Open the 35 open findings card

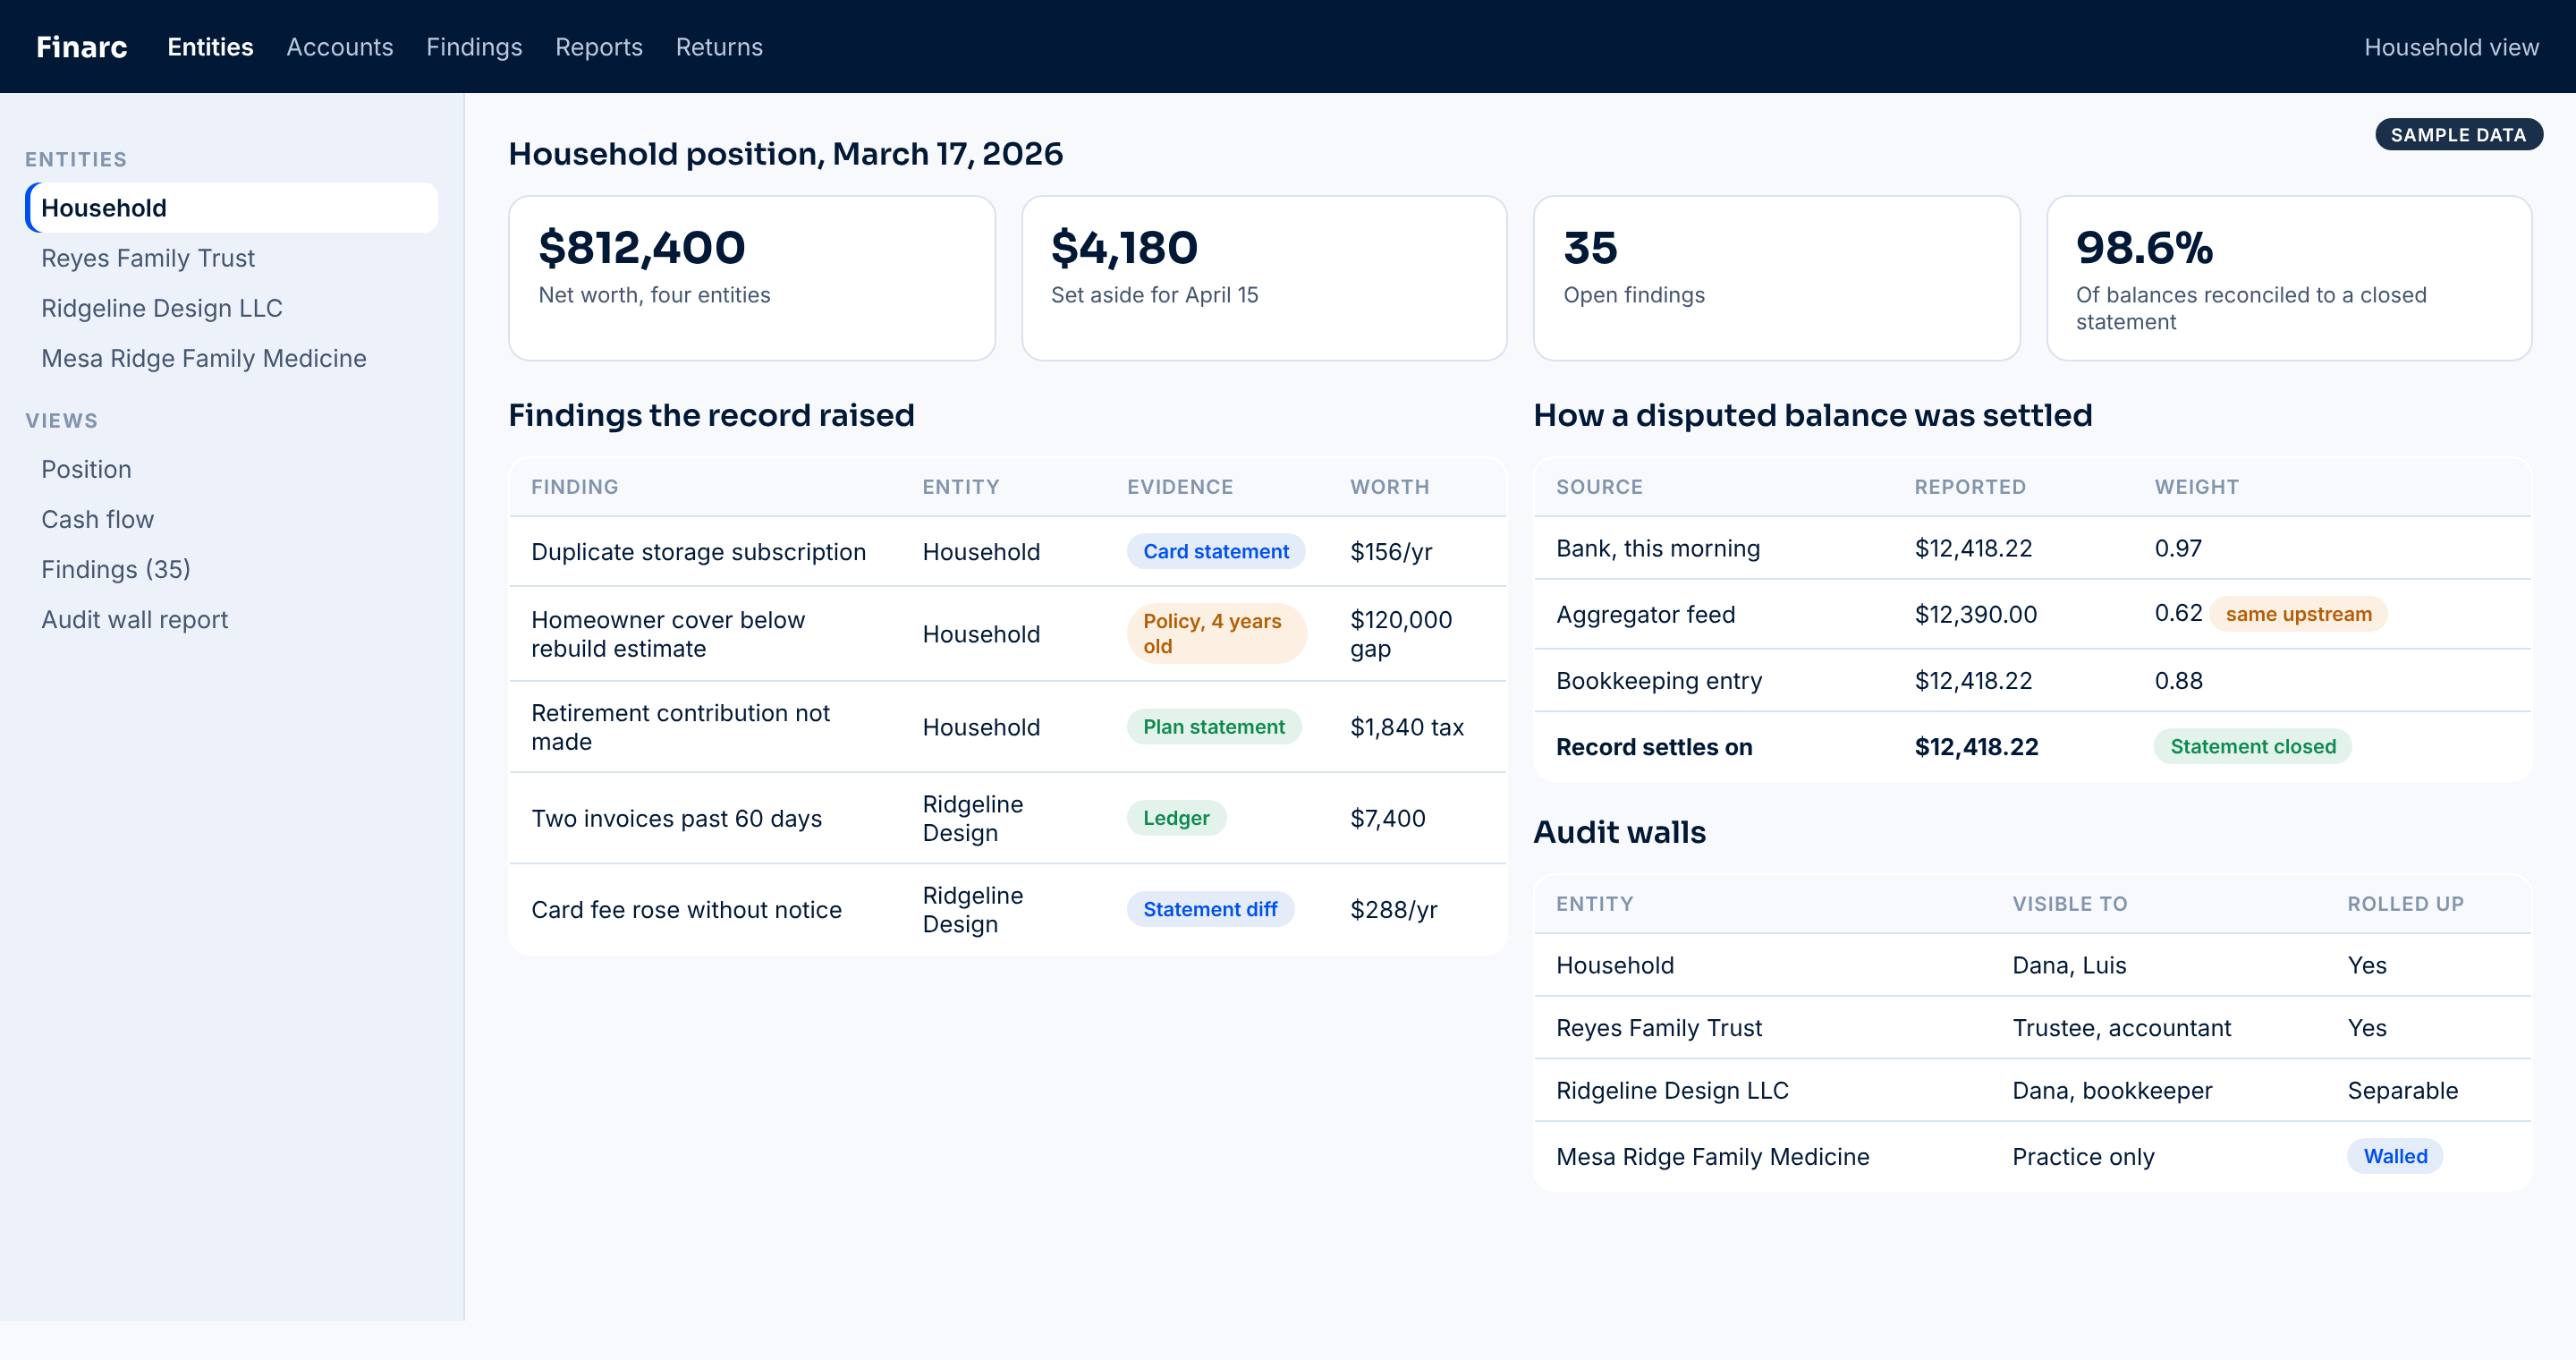(x=1776, y=278)
